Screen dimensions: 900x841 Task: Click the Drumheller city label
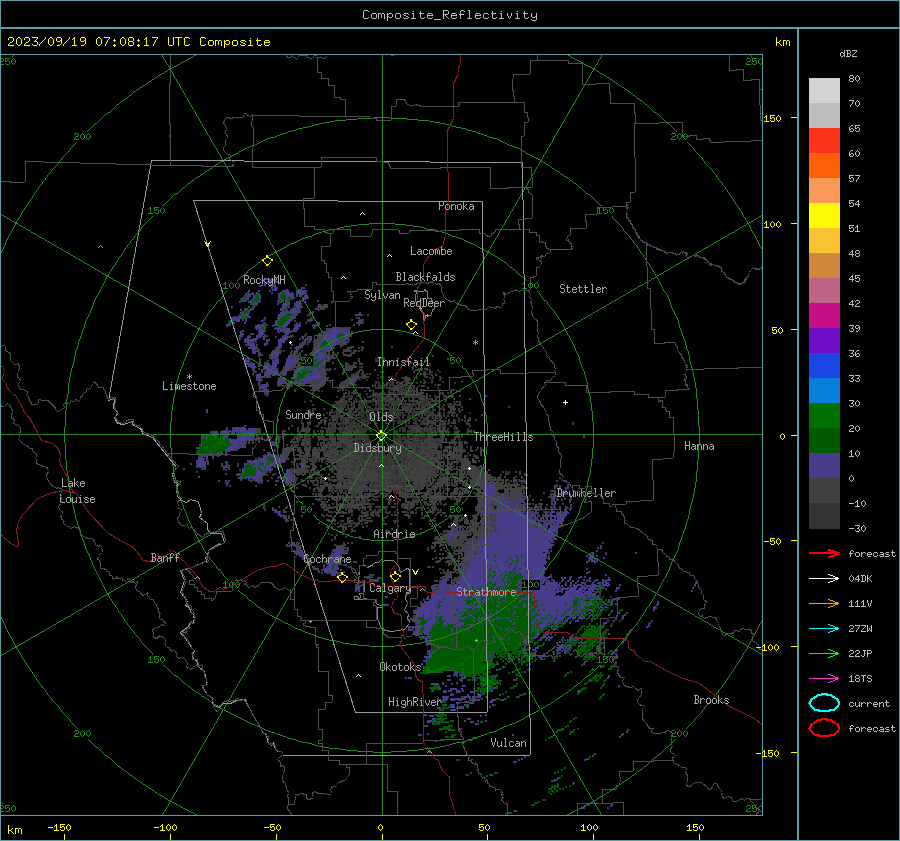point(585,493)
